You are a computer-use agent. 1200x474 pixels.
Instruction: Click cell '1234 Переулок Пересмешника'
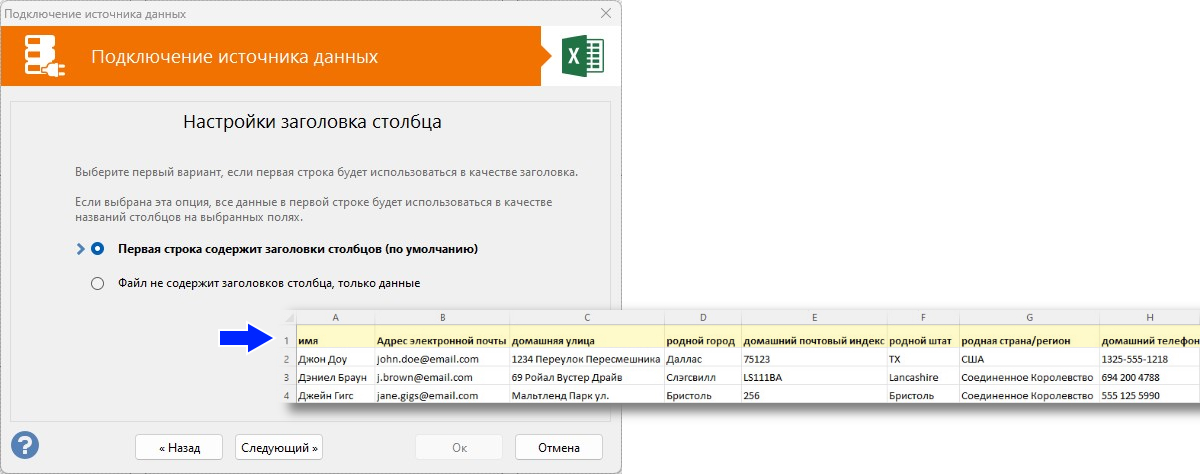(587, 359)
